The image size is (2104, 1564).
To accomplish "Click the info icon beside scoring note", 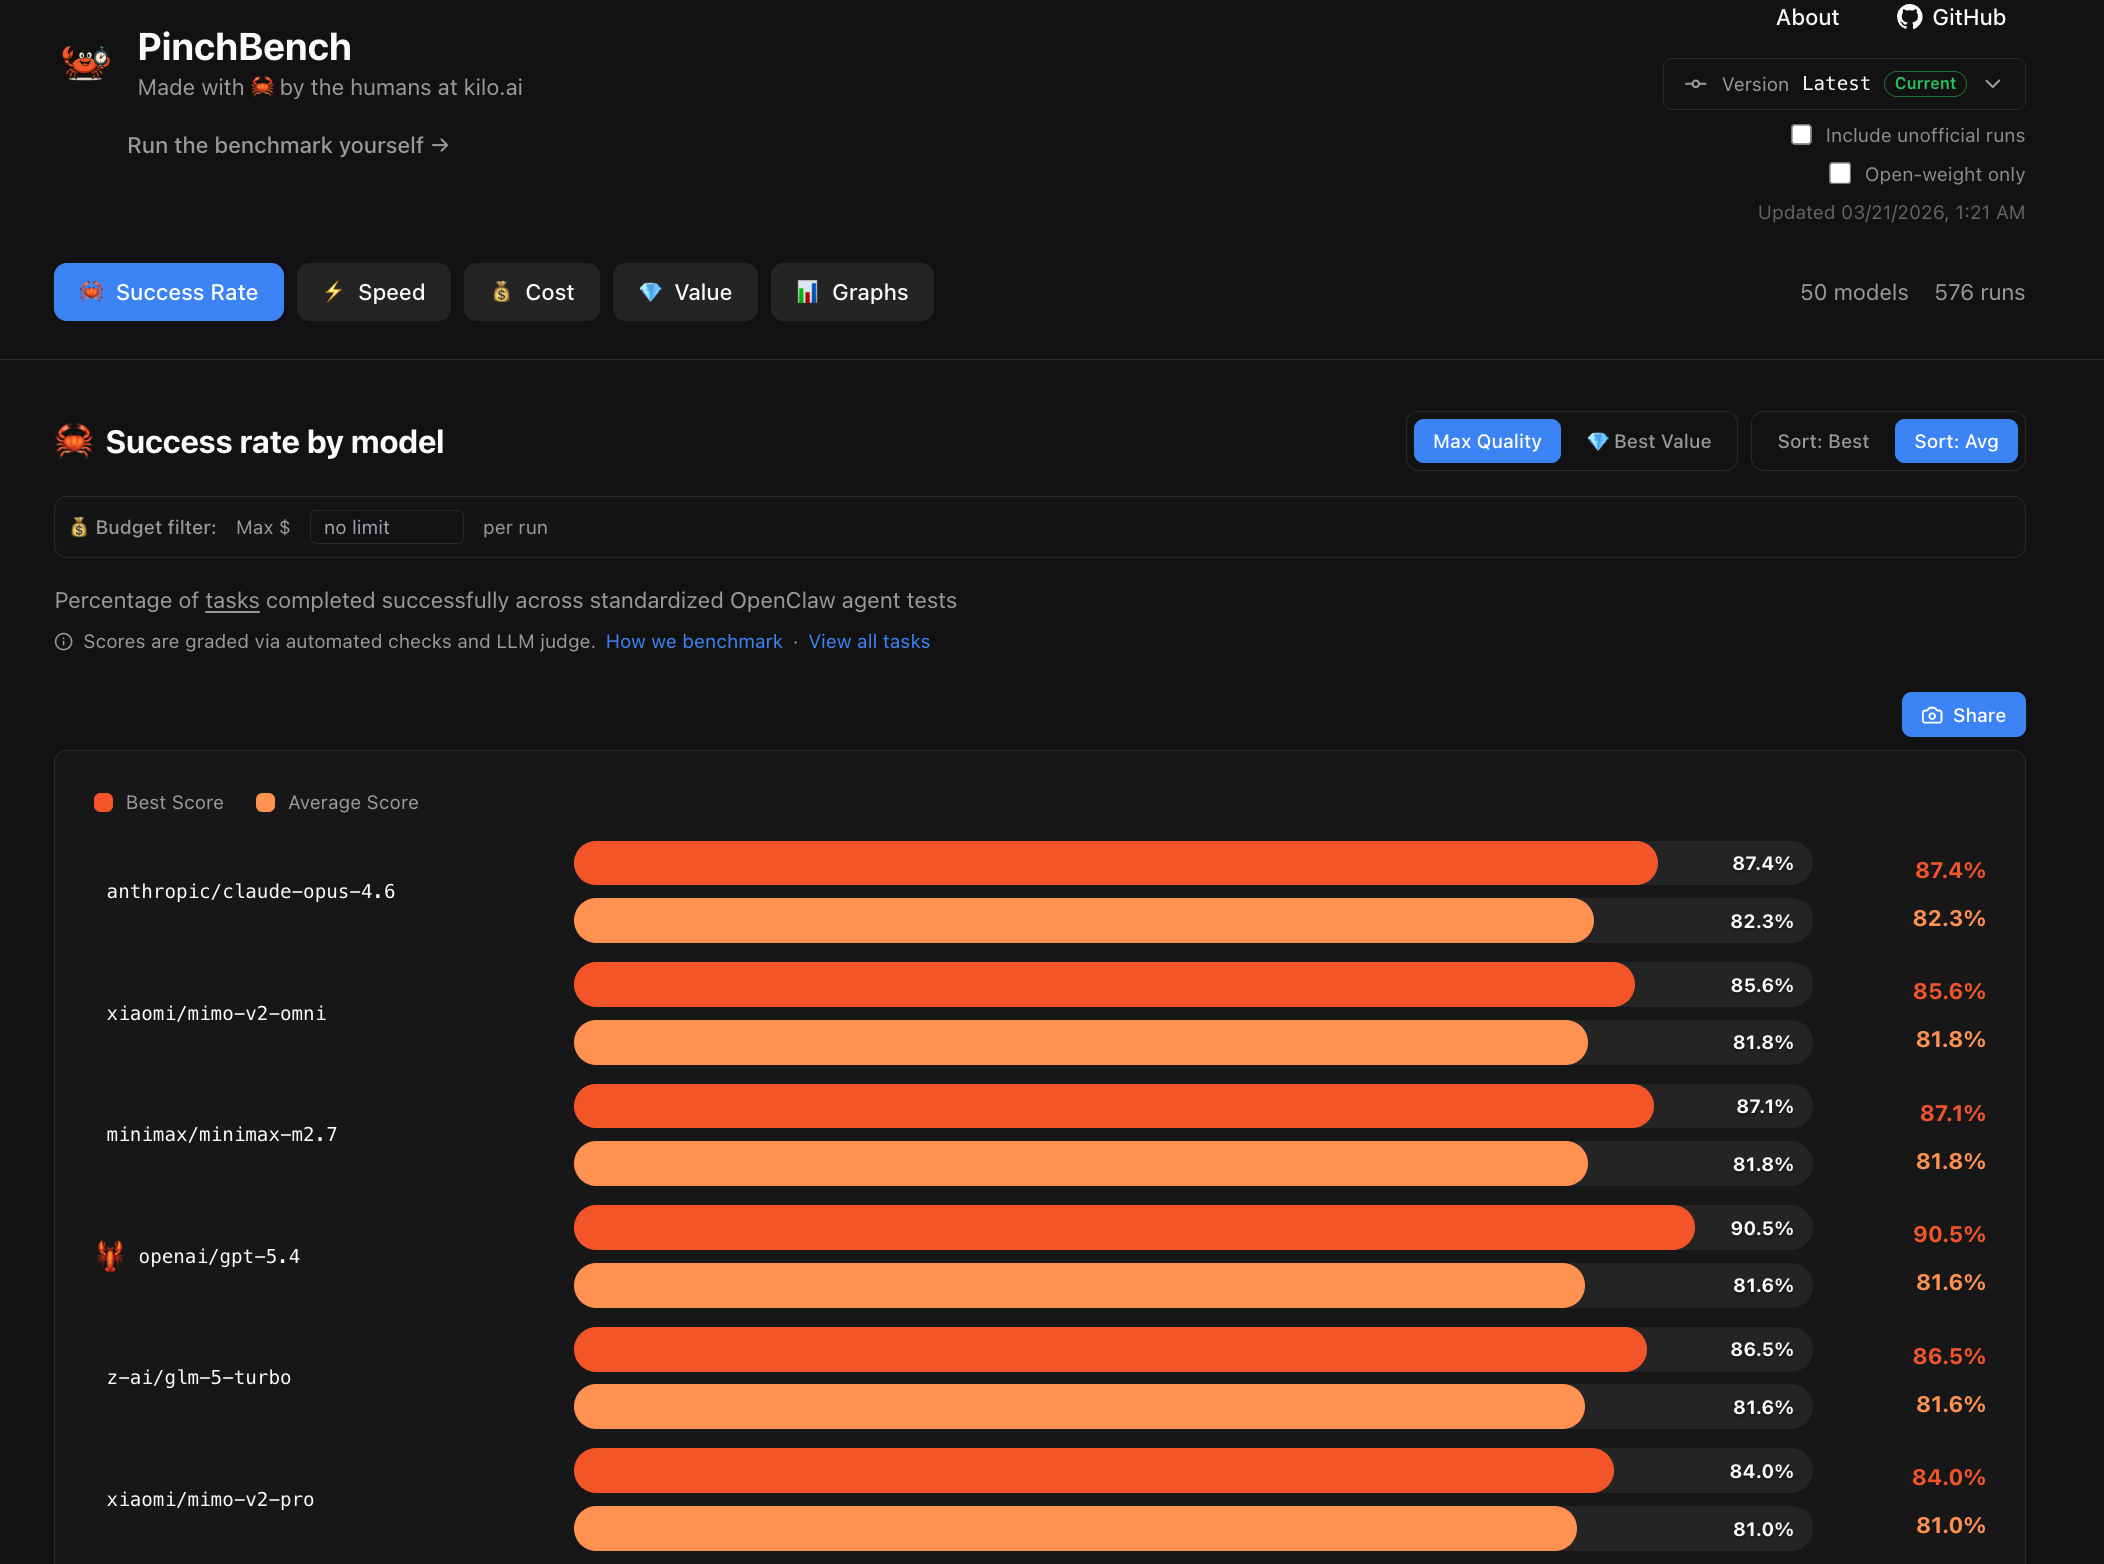I will pyautogui.click(x=64, y=642).
